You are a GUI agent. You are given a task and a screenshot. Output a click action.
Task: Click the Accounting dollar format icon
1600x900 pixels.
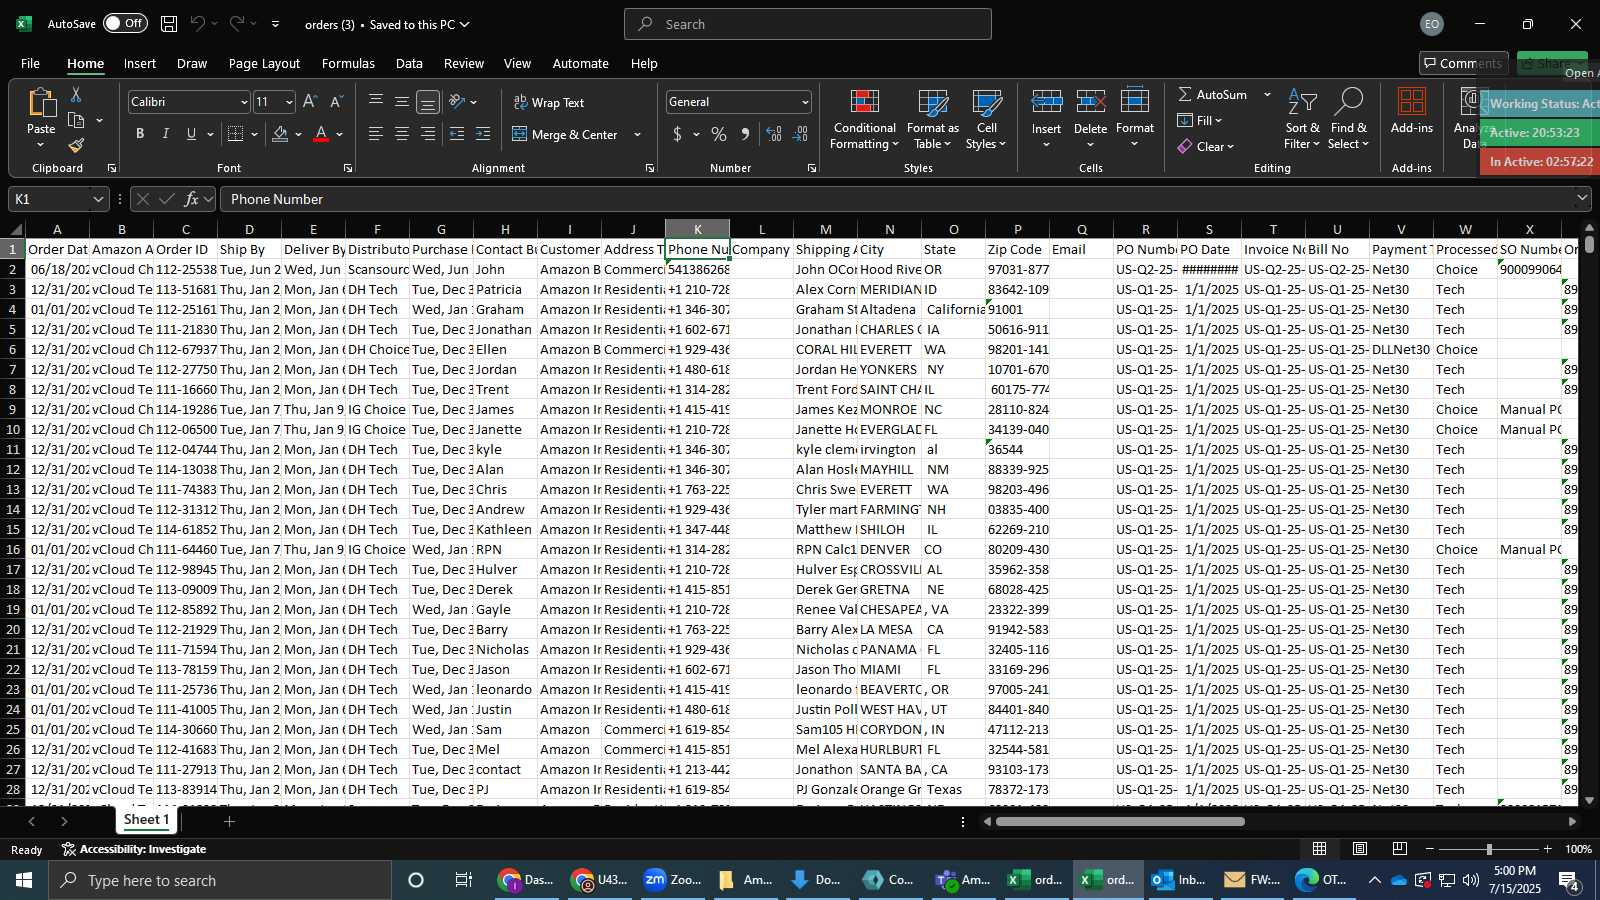click(x=678, y=134)
